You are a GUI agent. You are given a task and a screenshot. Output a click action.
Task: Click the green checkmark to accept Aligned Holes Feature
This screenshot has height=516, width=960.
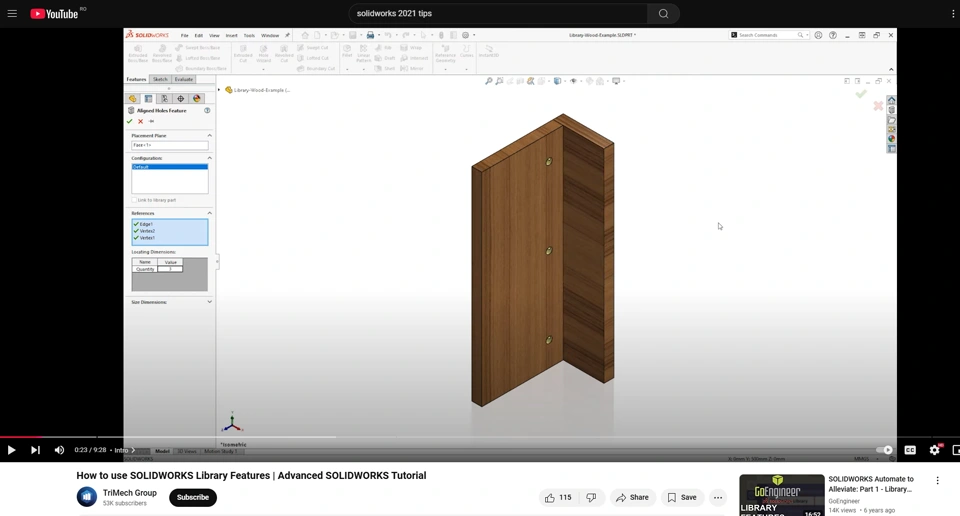[x=130, y=121]
